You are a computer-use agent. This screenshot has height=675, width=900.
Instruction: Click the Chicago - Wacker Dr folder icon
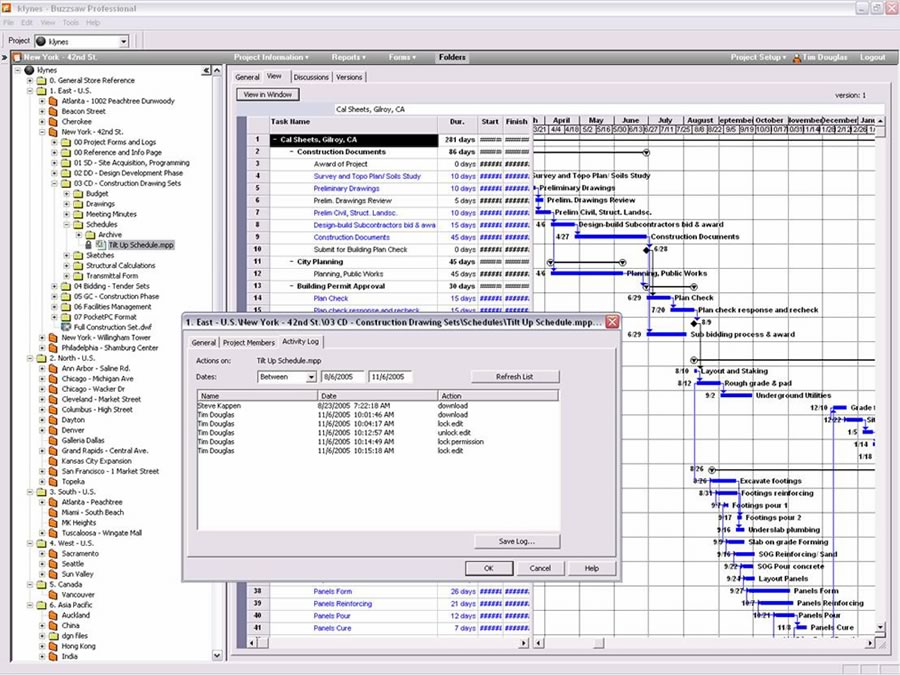click(53, 389)
